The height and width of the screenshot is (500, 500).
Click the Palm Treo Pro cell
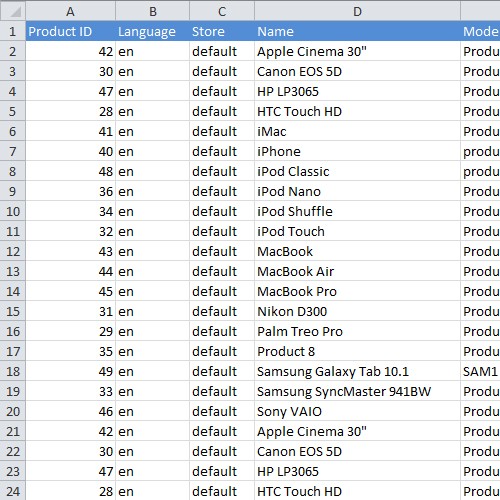pos(357,331)
